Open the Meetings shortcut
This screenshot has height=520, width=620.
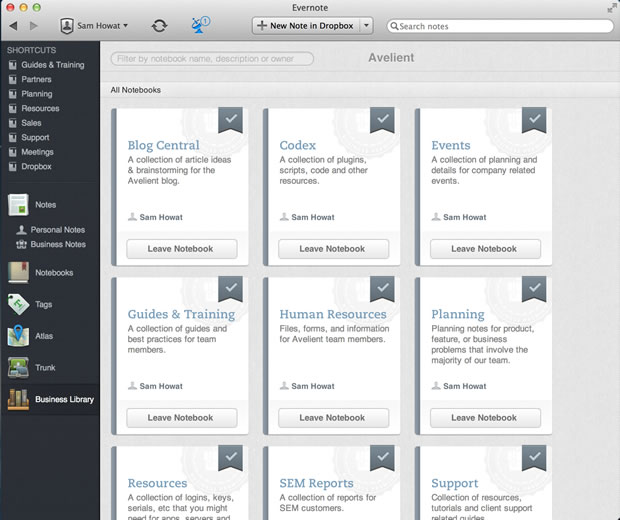(x=37, y=152)
